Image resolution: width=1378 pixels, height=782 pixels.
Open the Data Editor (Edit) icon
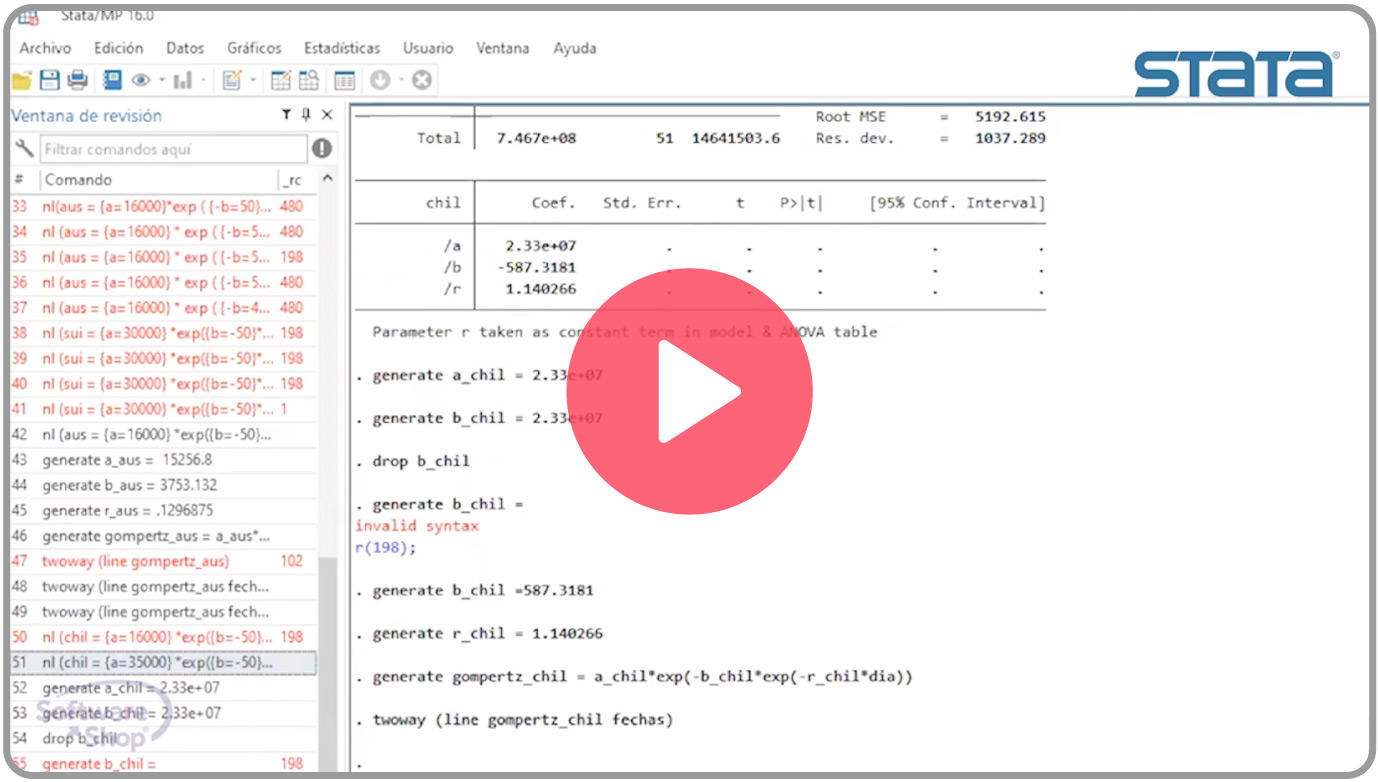pos(281,80)
